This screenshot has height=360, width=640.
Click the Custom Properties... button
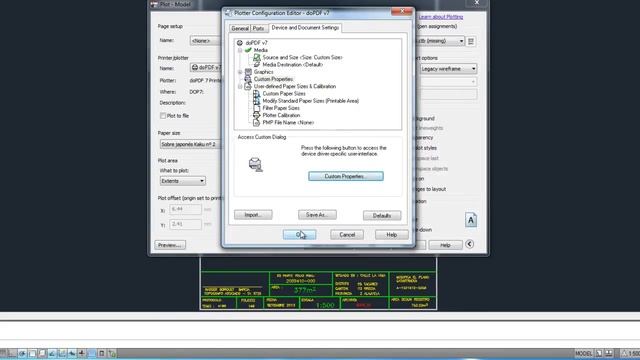(x=346, y=176)
